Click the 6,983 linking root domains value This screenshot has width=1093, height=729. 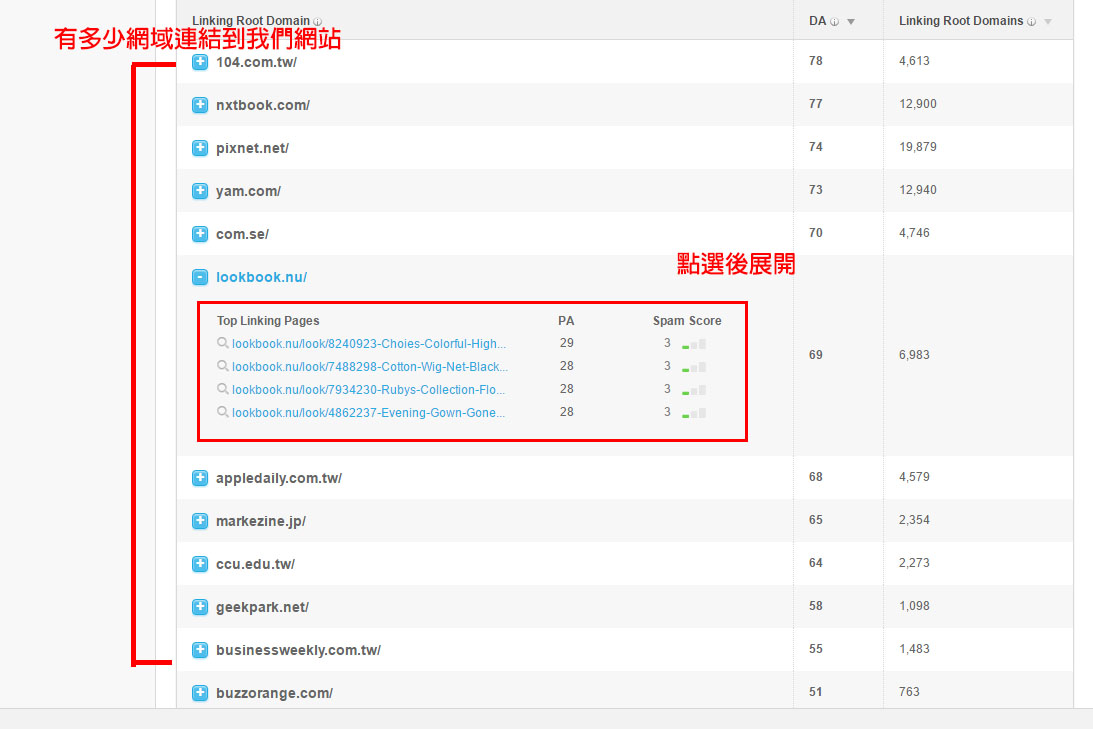tap(914, 355)
